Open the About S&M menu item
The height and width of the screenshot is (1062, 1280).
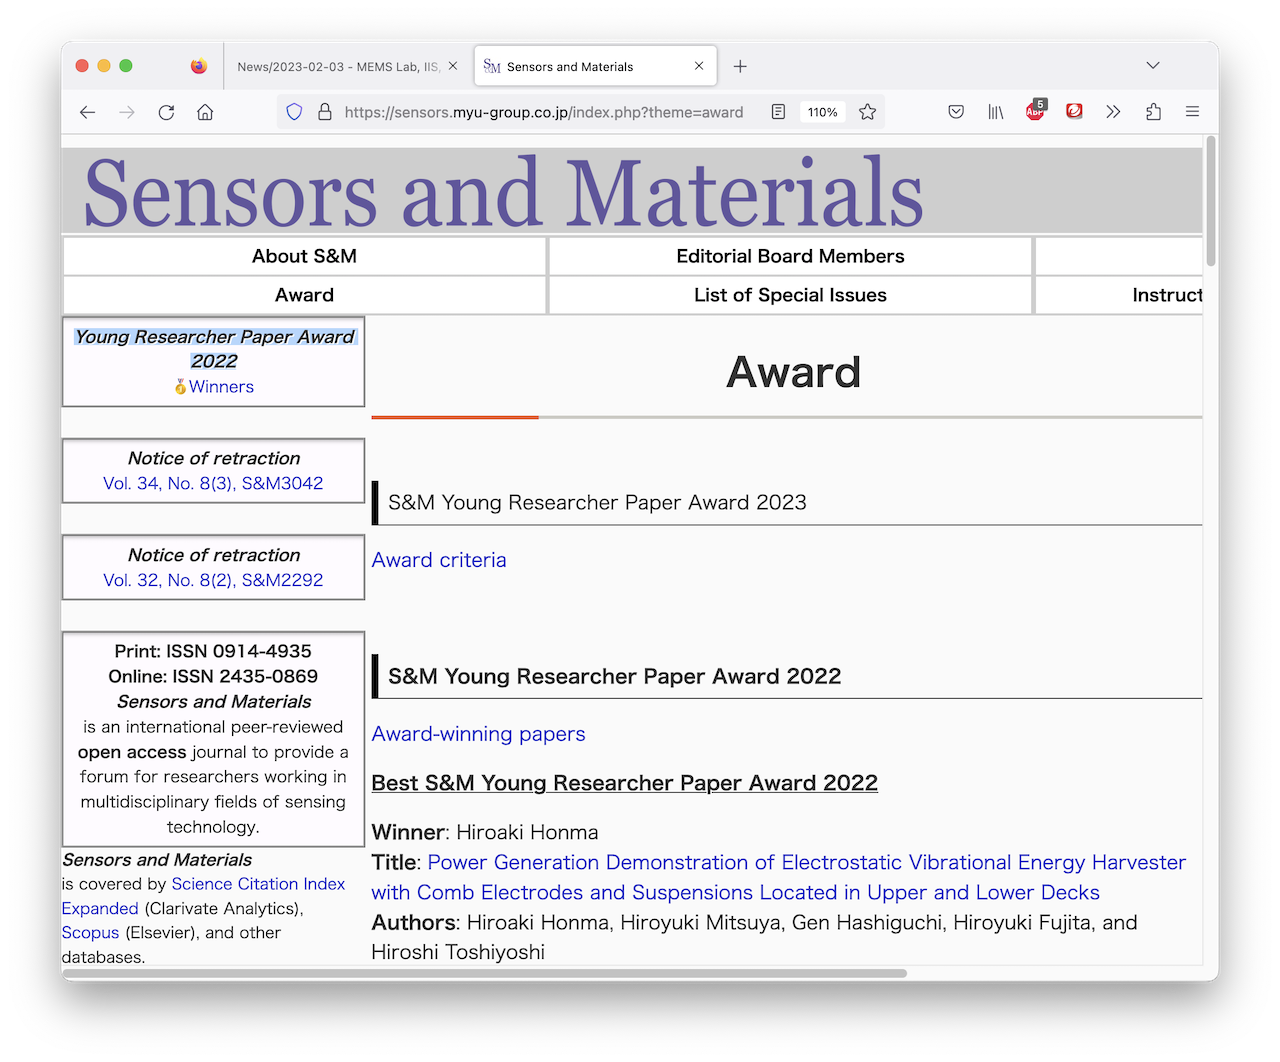304,256
